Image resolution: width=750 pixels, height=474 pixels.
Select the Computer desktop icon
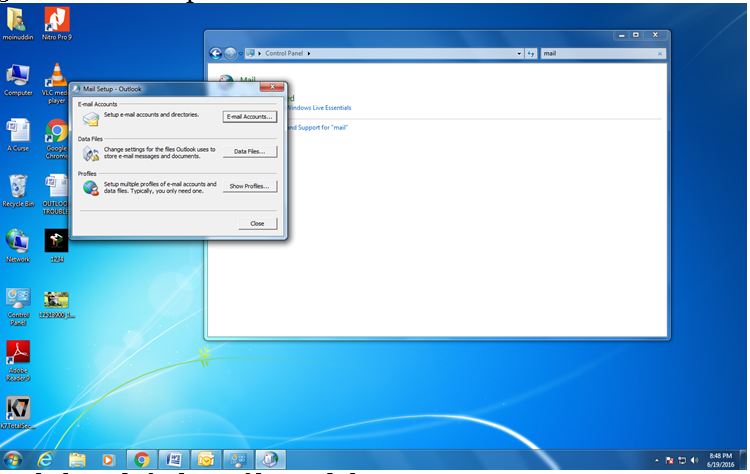[x=18, y=80]
